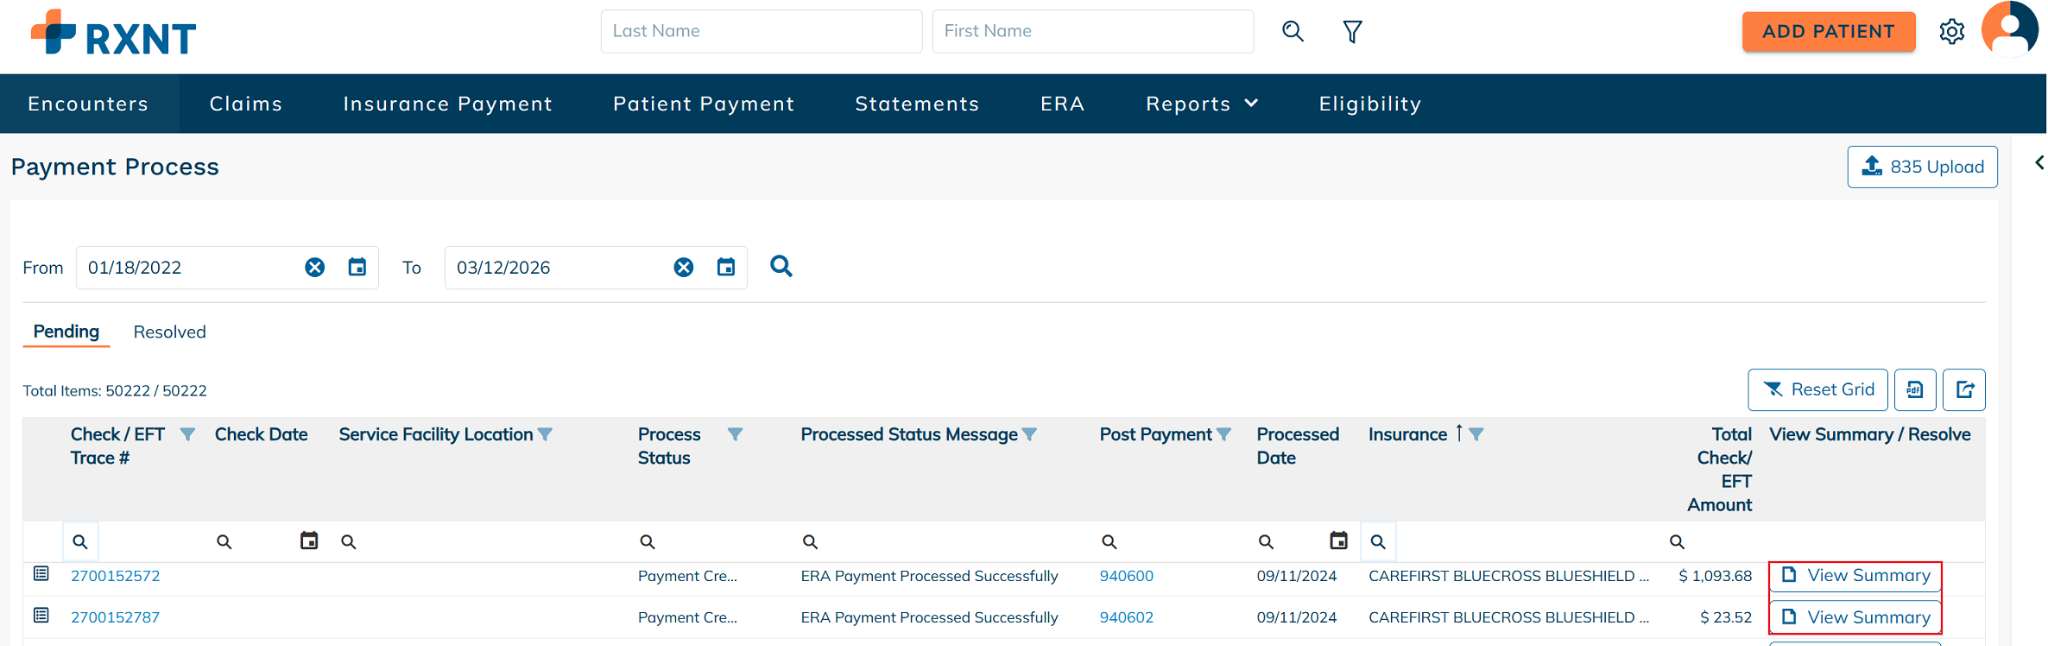This screenshot has width=2048, height=646.
Task: Click the Last Name search field
Action: point(760,31)
